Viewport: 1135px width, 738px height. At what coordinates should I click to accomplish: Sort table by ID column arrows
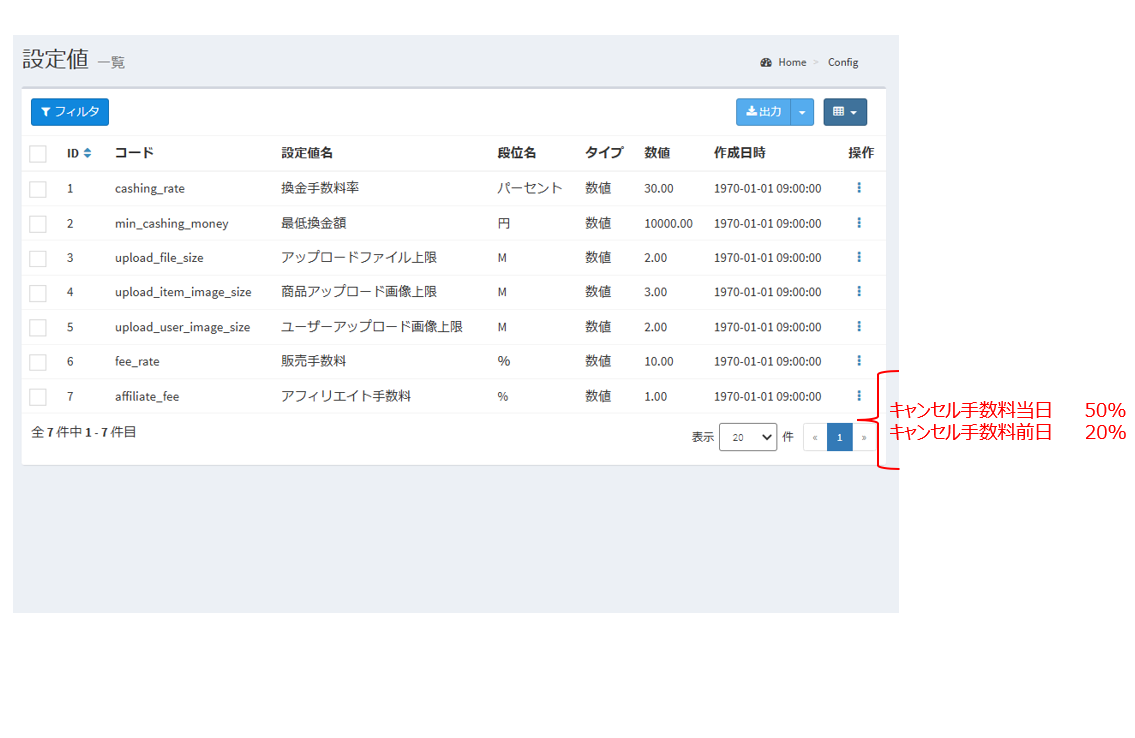[x=87, y=153]
